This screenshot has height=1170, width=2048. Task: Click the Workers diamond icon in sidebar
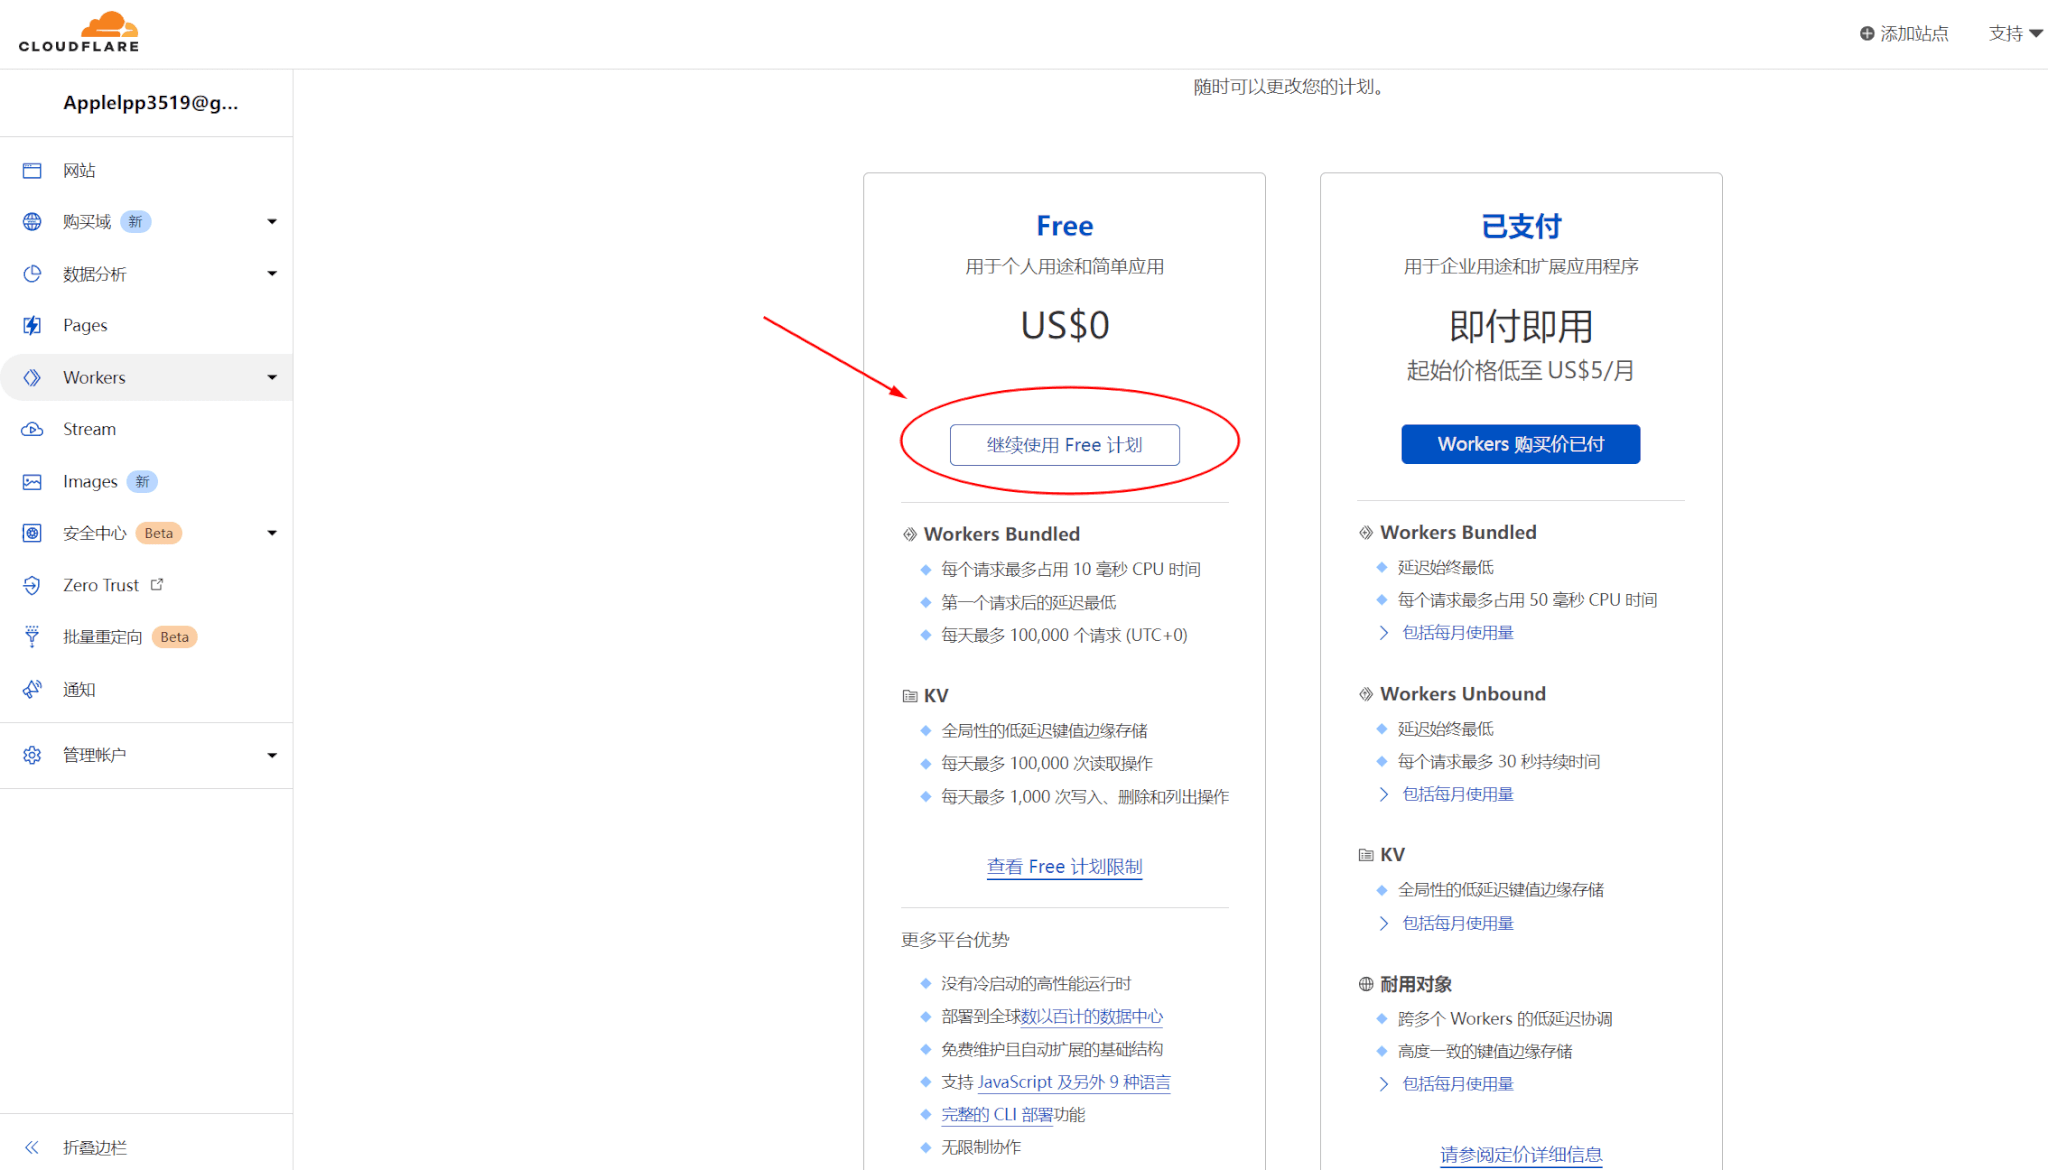click(32, 377)
